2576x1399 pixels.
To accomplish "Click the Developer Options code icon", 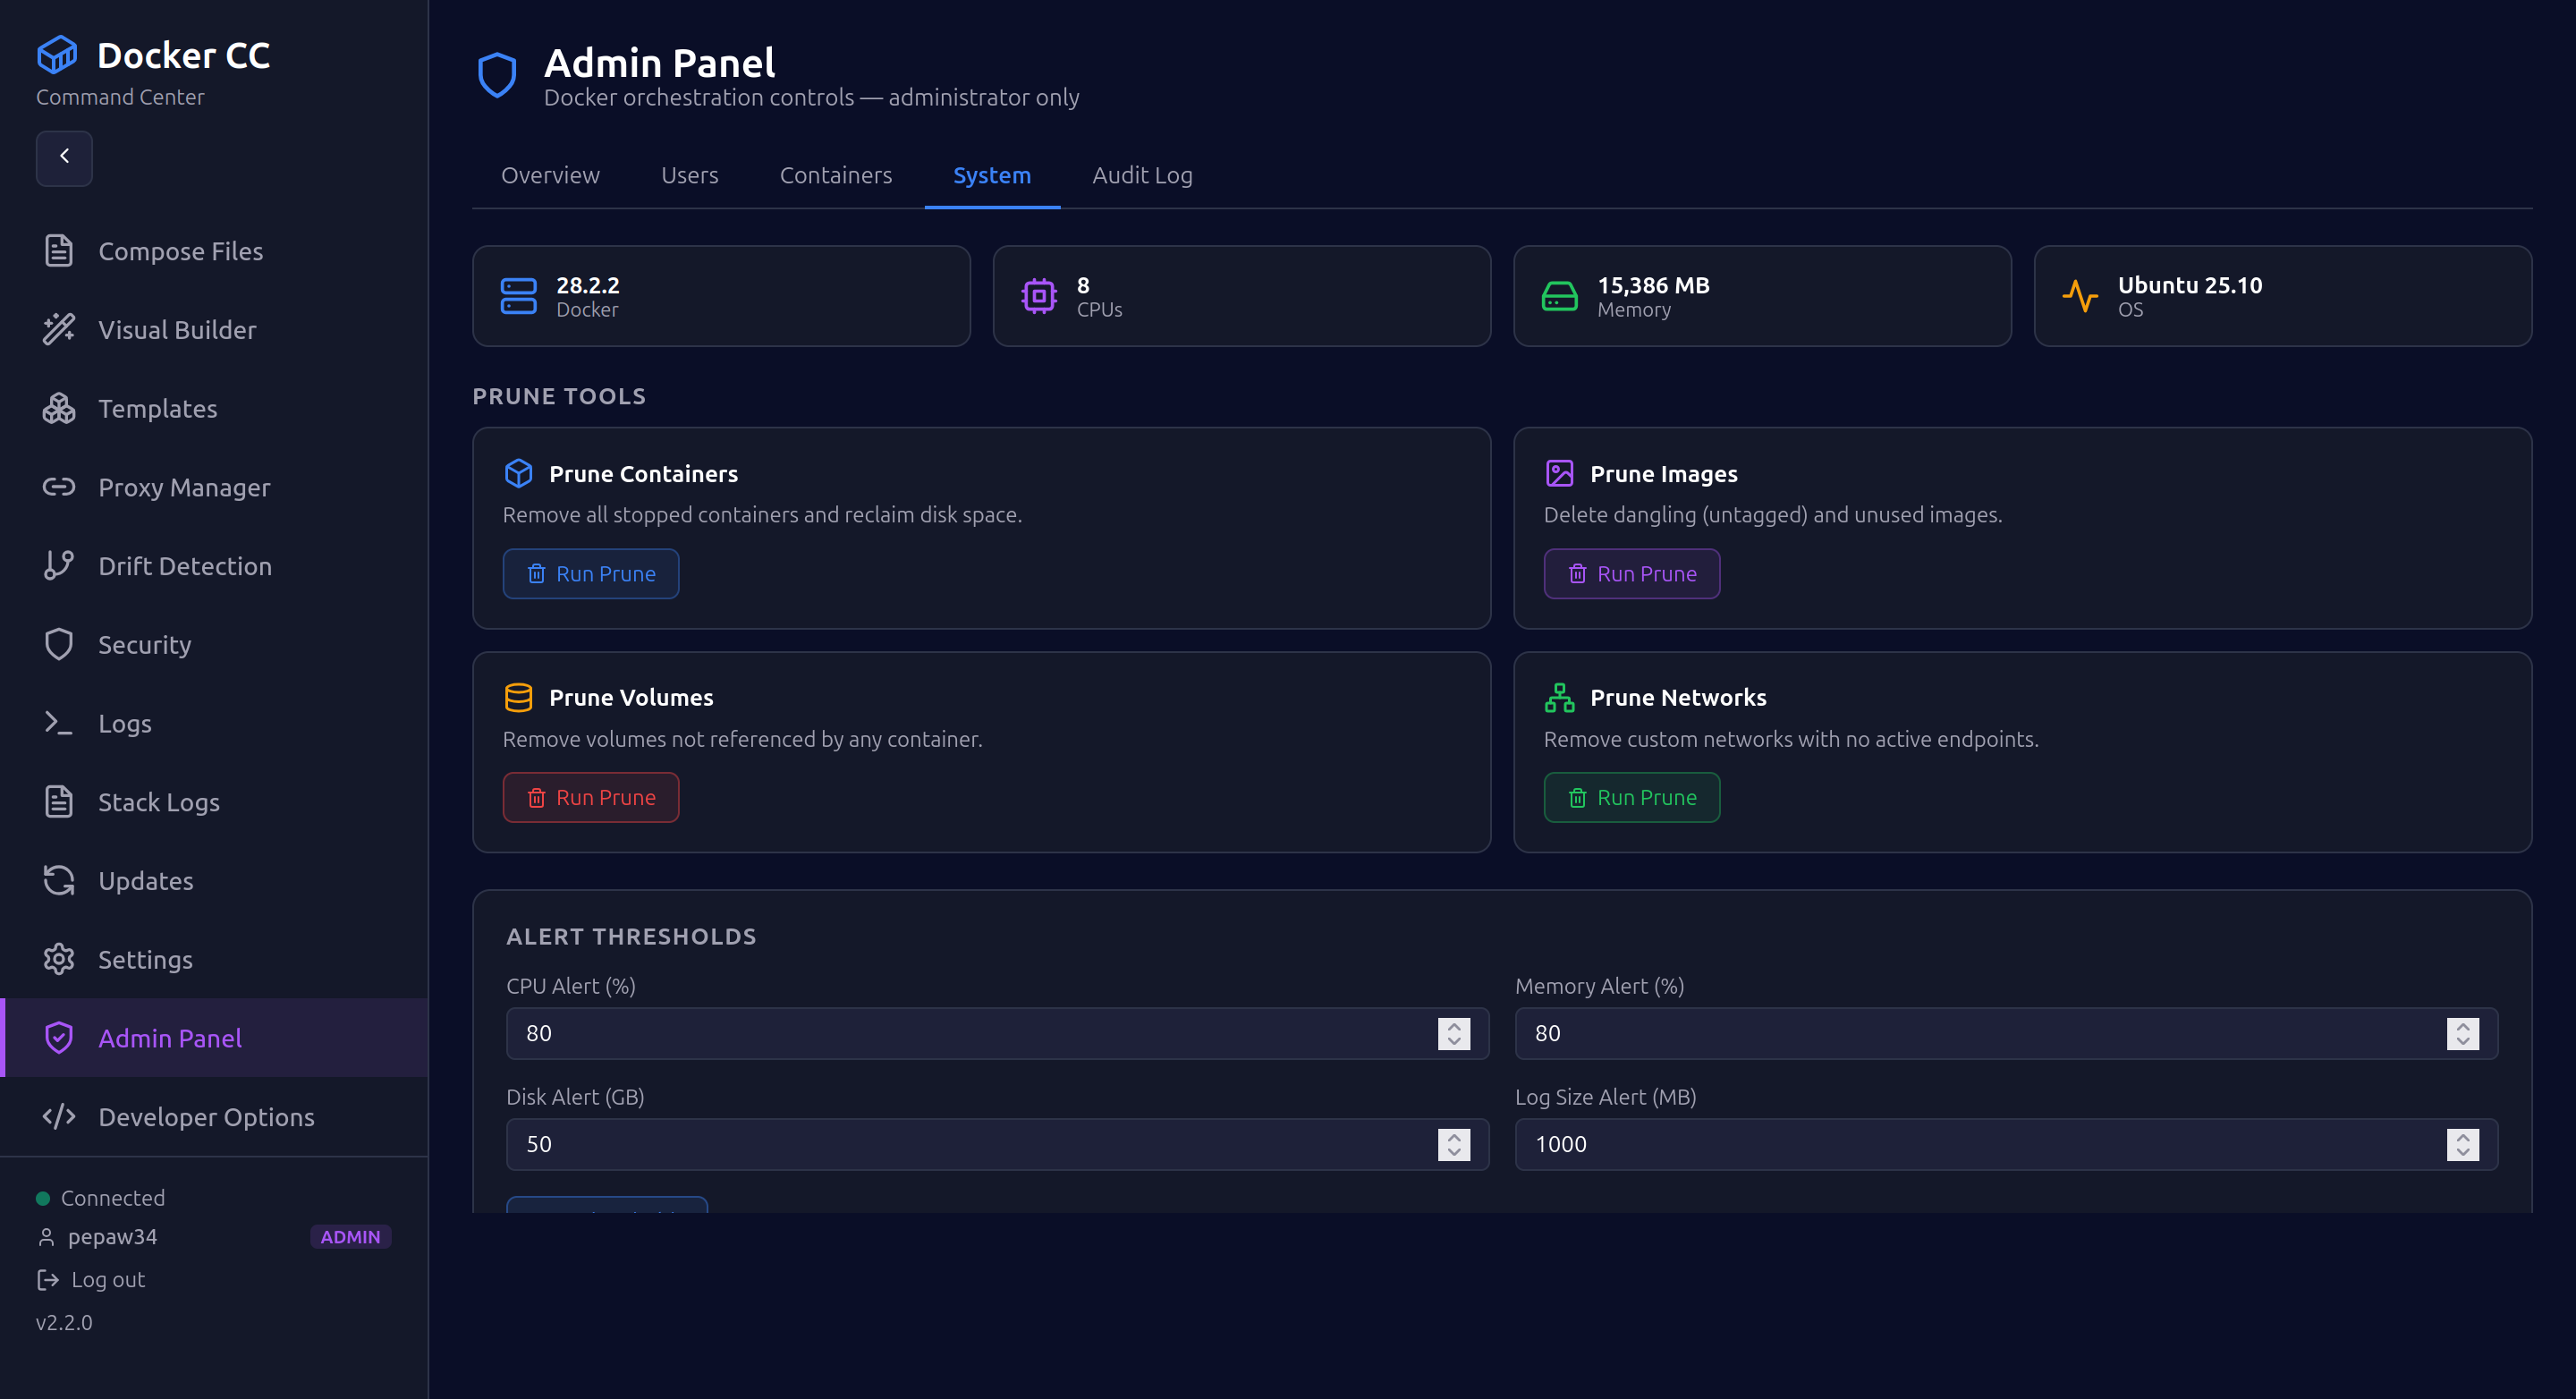I will 59,1117.
